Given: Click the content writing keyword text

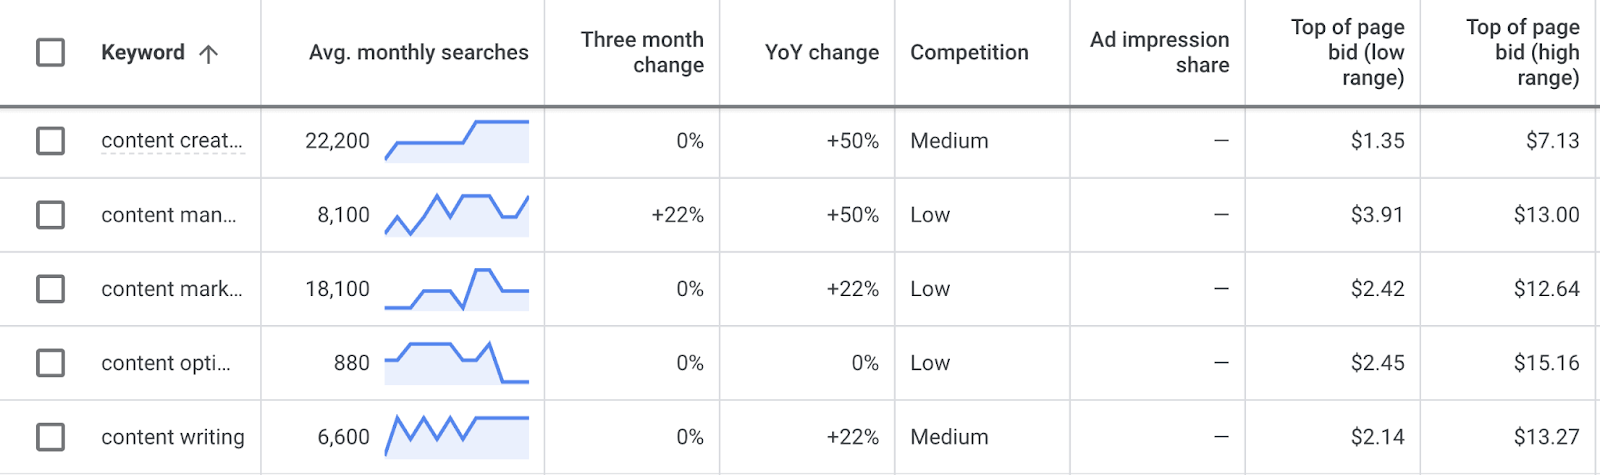Looking at the screenshot, I should pyautogui.click(x=173, y=437).
